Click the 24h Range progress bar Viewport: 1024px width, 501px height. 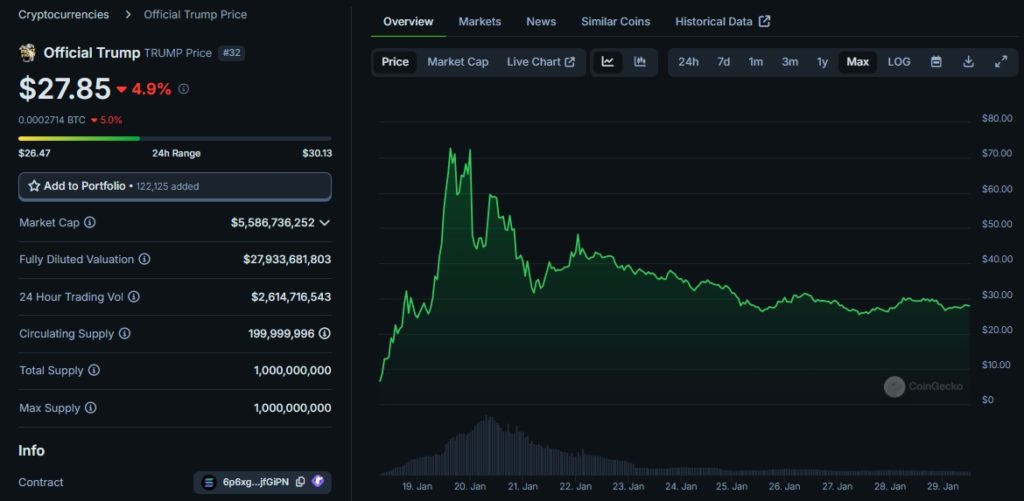tap(175, 138)
